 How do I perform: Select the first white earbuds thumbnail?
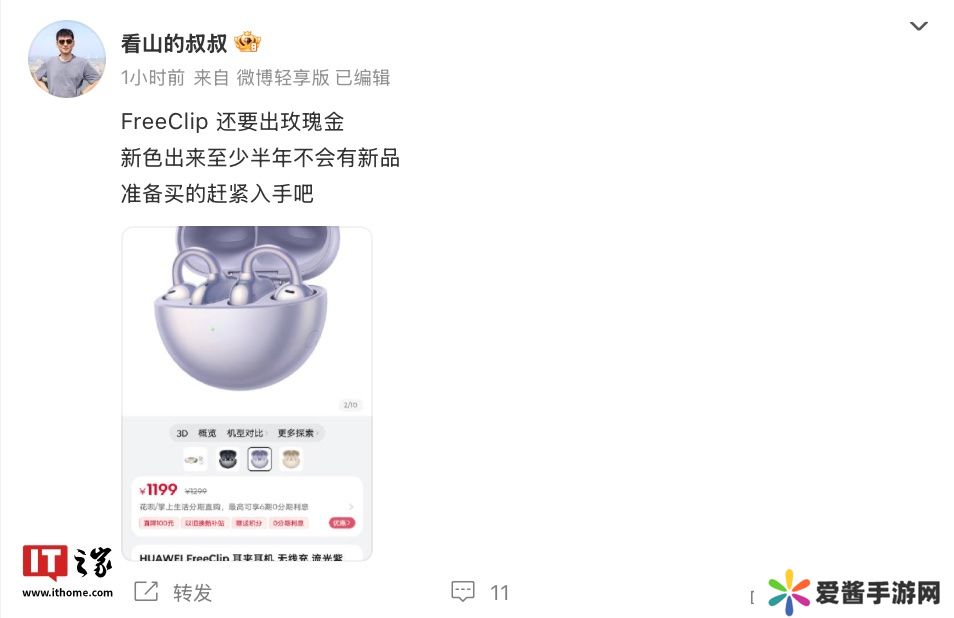point(195,459)
